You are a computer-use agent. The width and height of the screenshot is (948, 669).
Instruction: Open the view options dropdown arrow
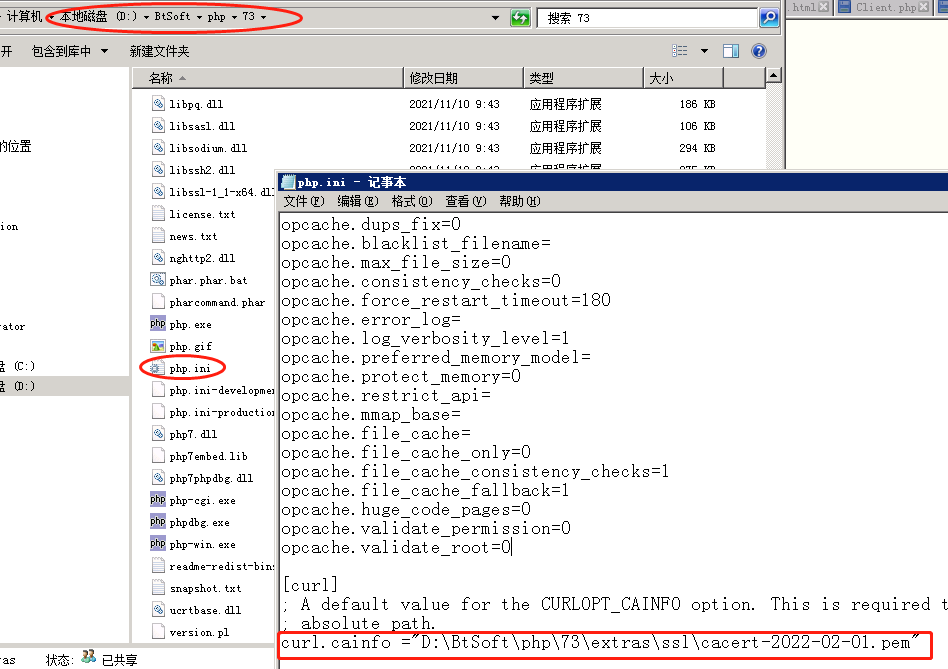(x=704, y=51)
